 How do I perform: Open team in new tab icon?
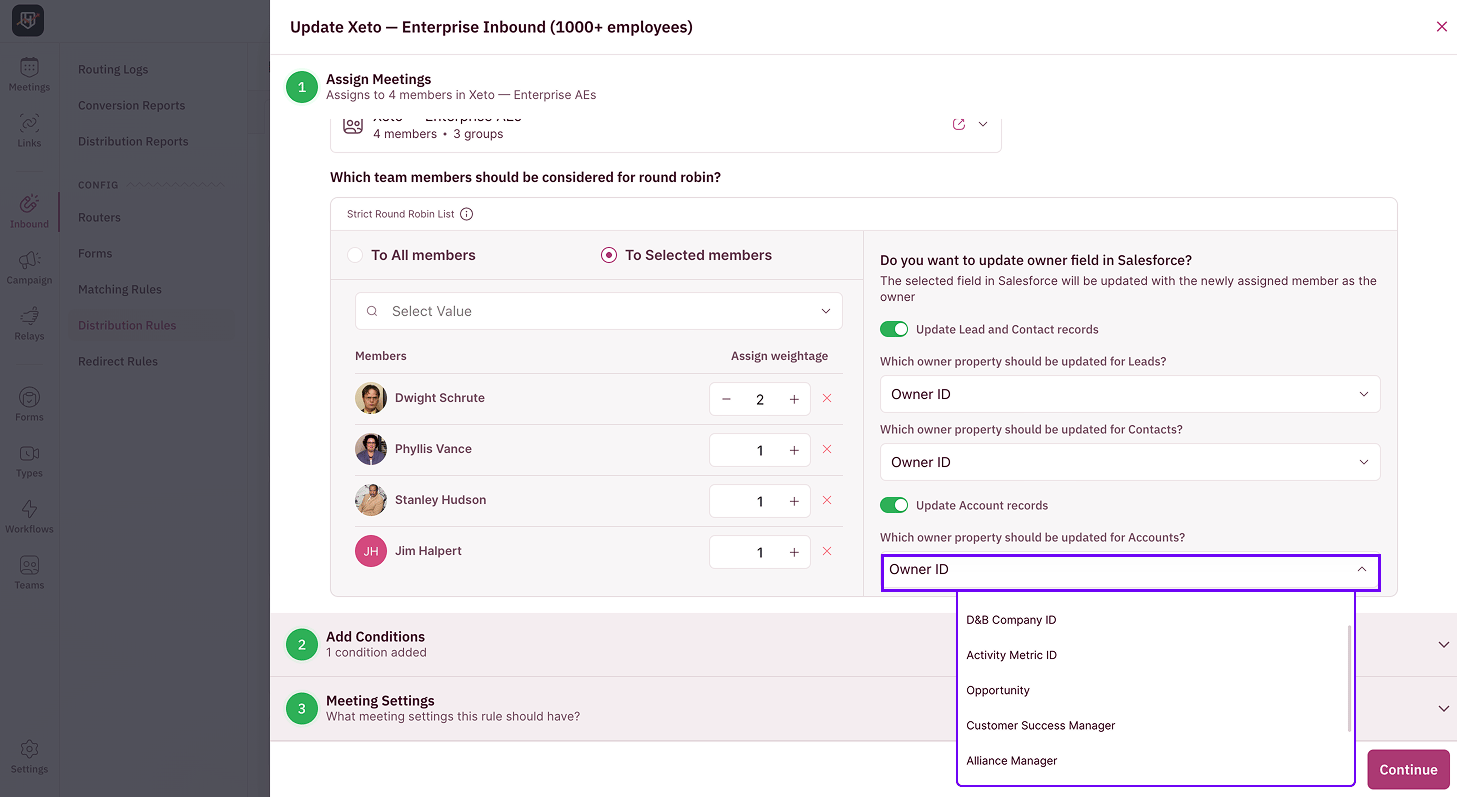[x=958, y=124]
